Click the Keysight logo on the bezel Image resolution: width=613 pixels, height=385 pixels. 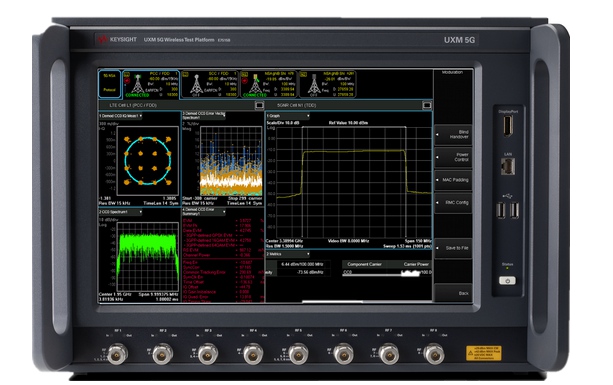pyautogui.click(x=117, y=39)
